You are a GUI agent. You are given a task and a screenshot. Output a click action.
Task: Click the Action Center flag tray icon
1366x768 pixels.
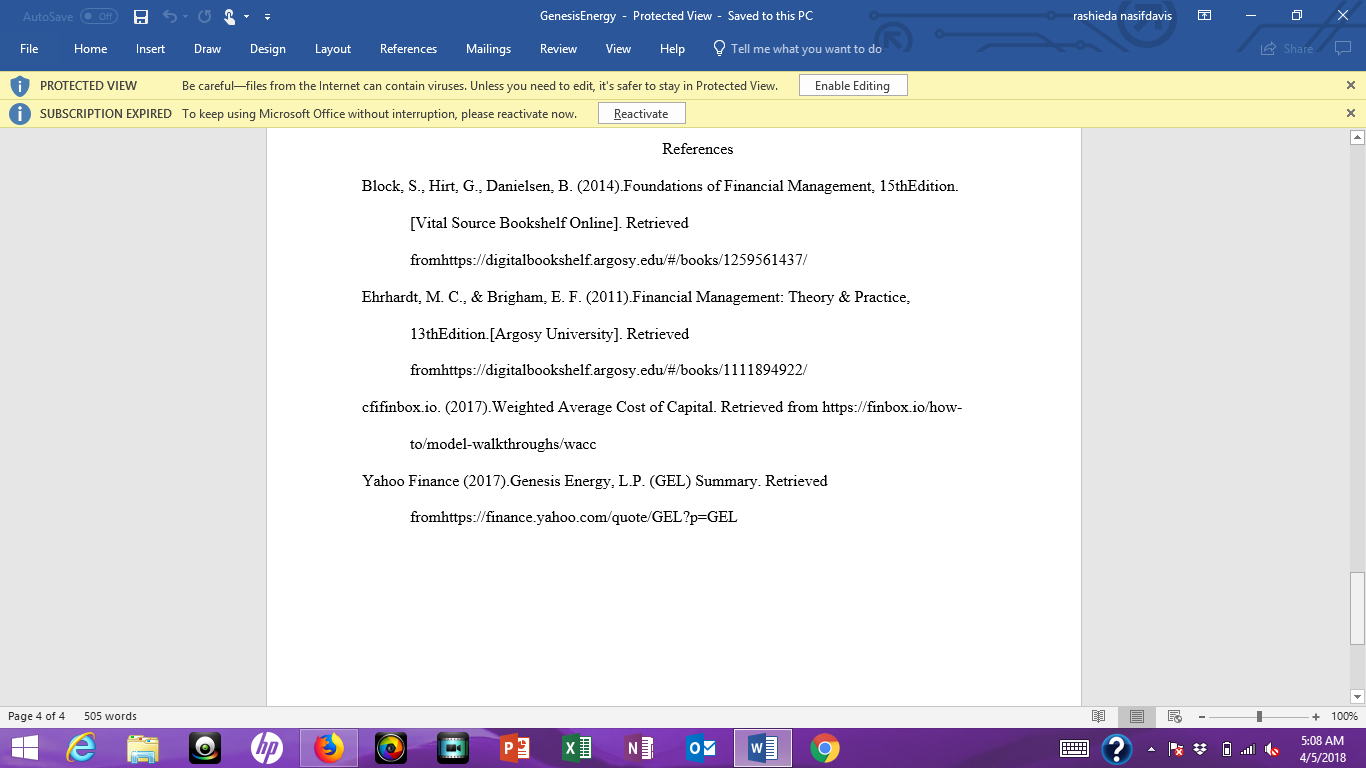click(x=1176, y=748)
